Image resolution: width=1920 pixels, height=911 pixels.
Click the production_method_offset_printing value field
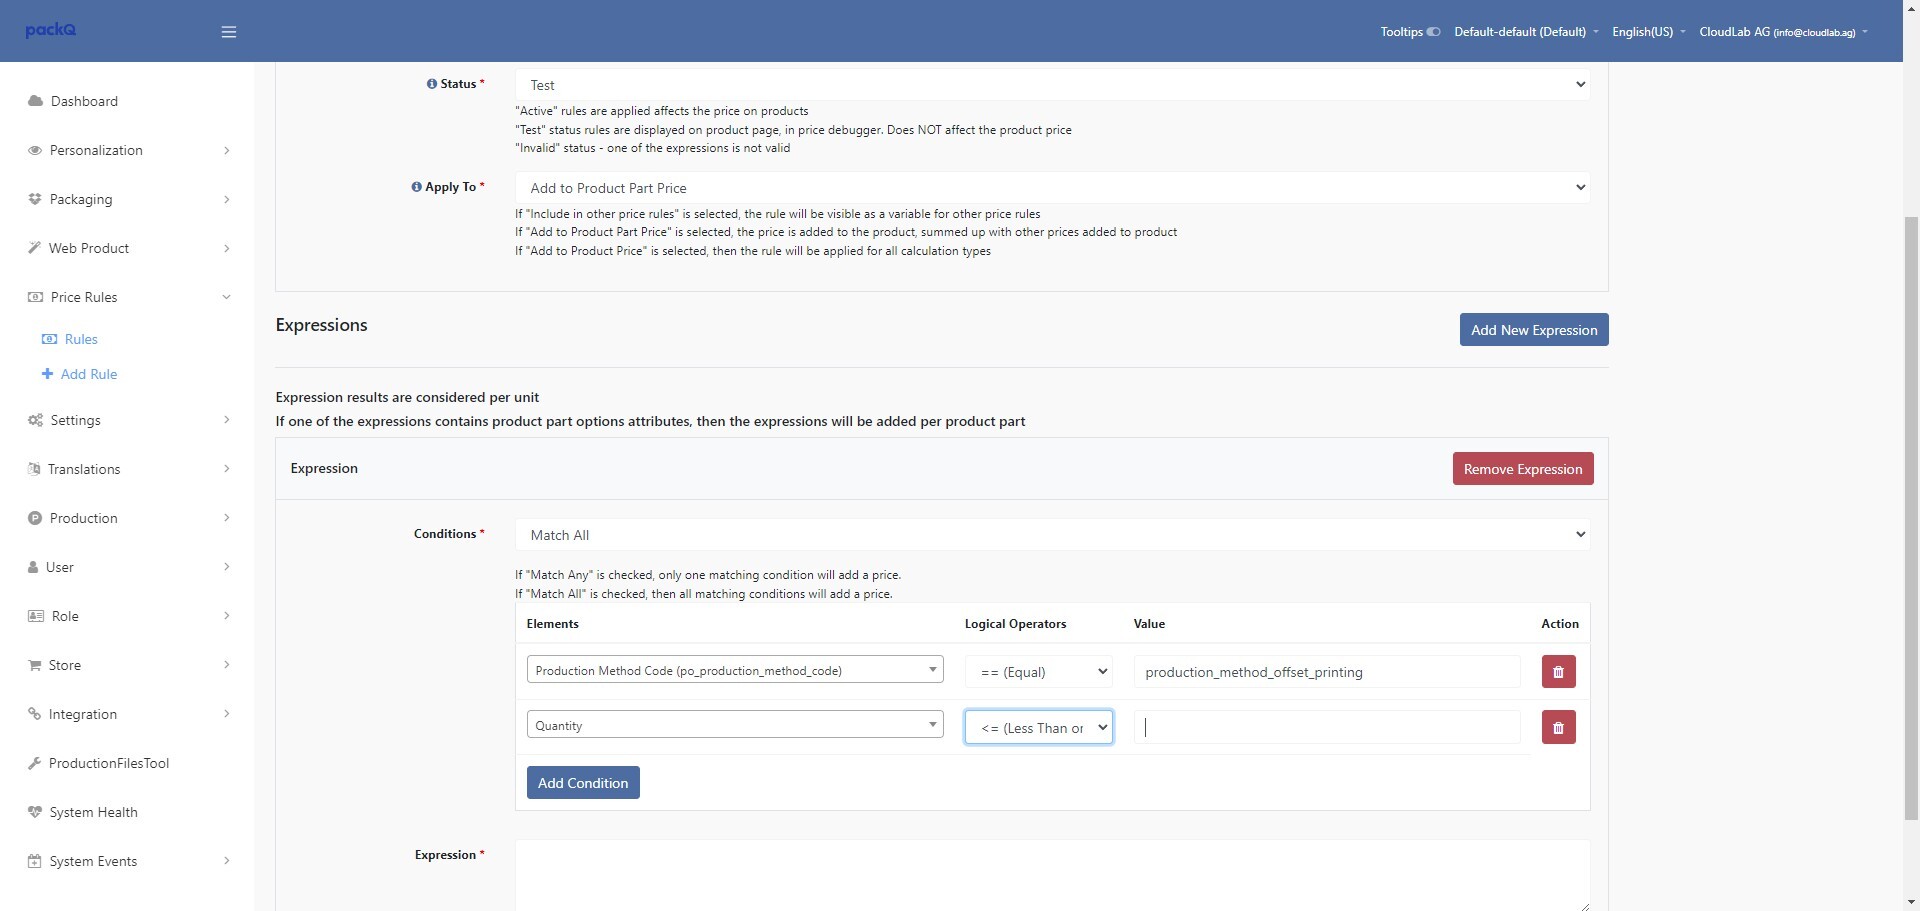(1327, 672)
